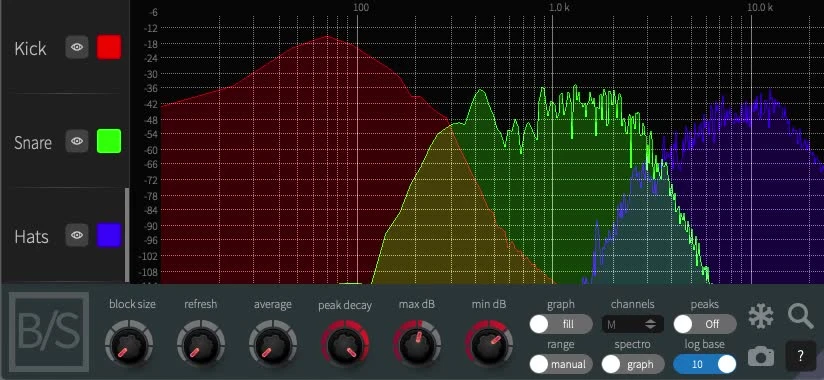Toggle the range manual switch
This screenshot has height=380, width=824.
(561, 364)
